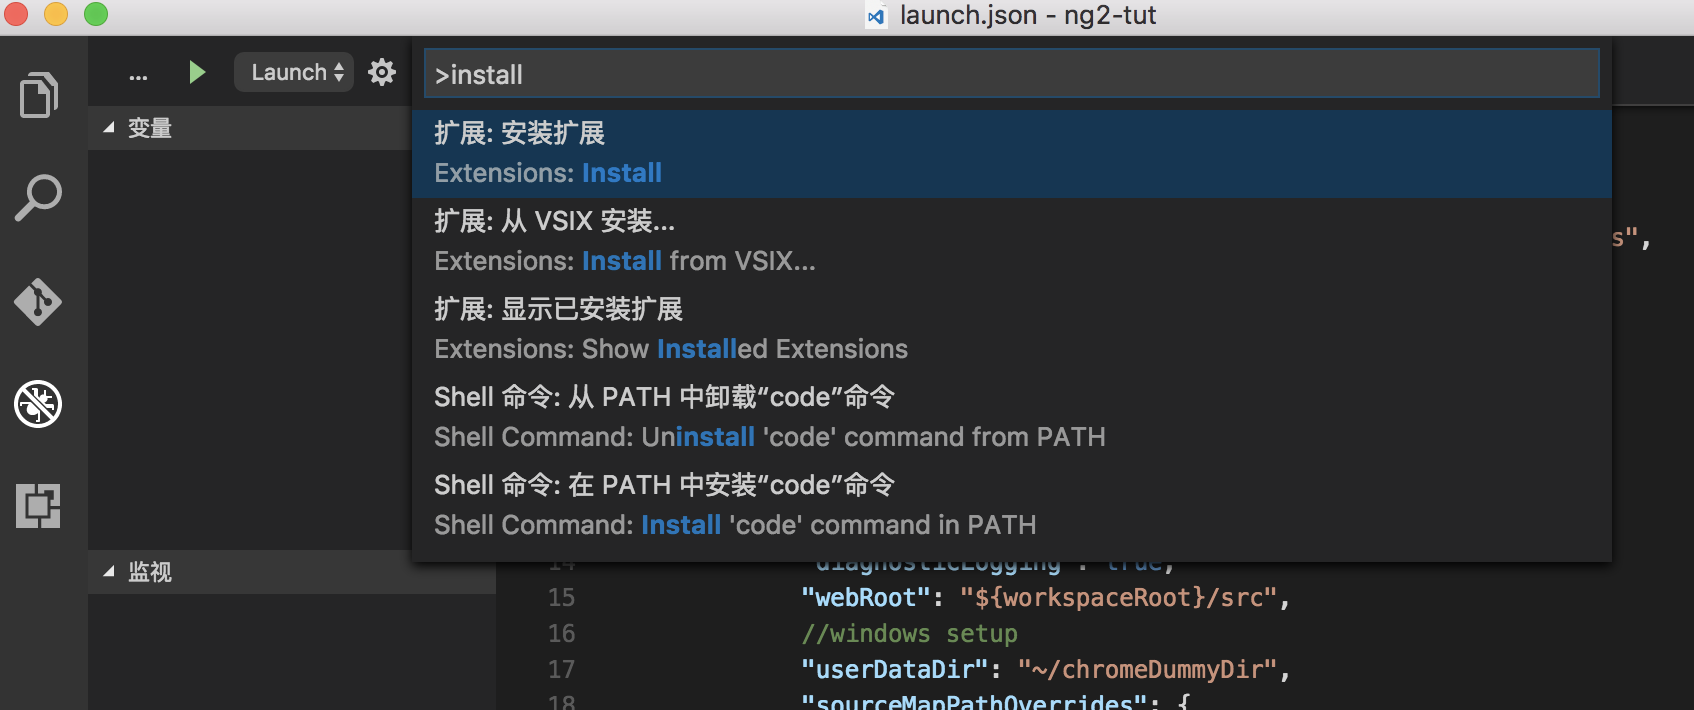Click the "webRoot" key on line 15
This screenshot has height=710, width=1694.
[x=866, y=598]
